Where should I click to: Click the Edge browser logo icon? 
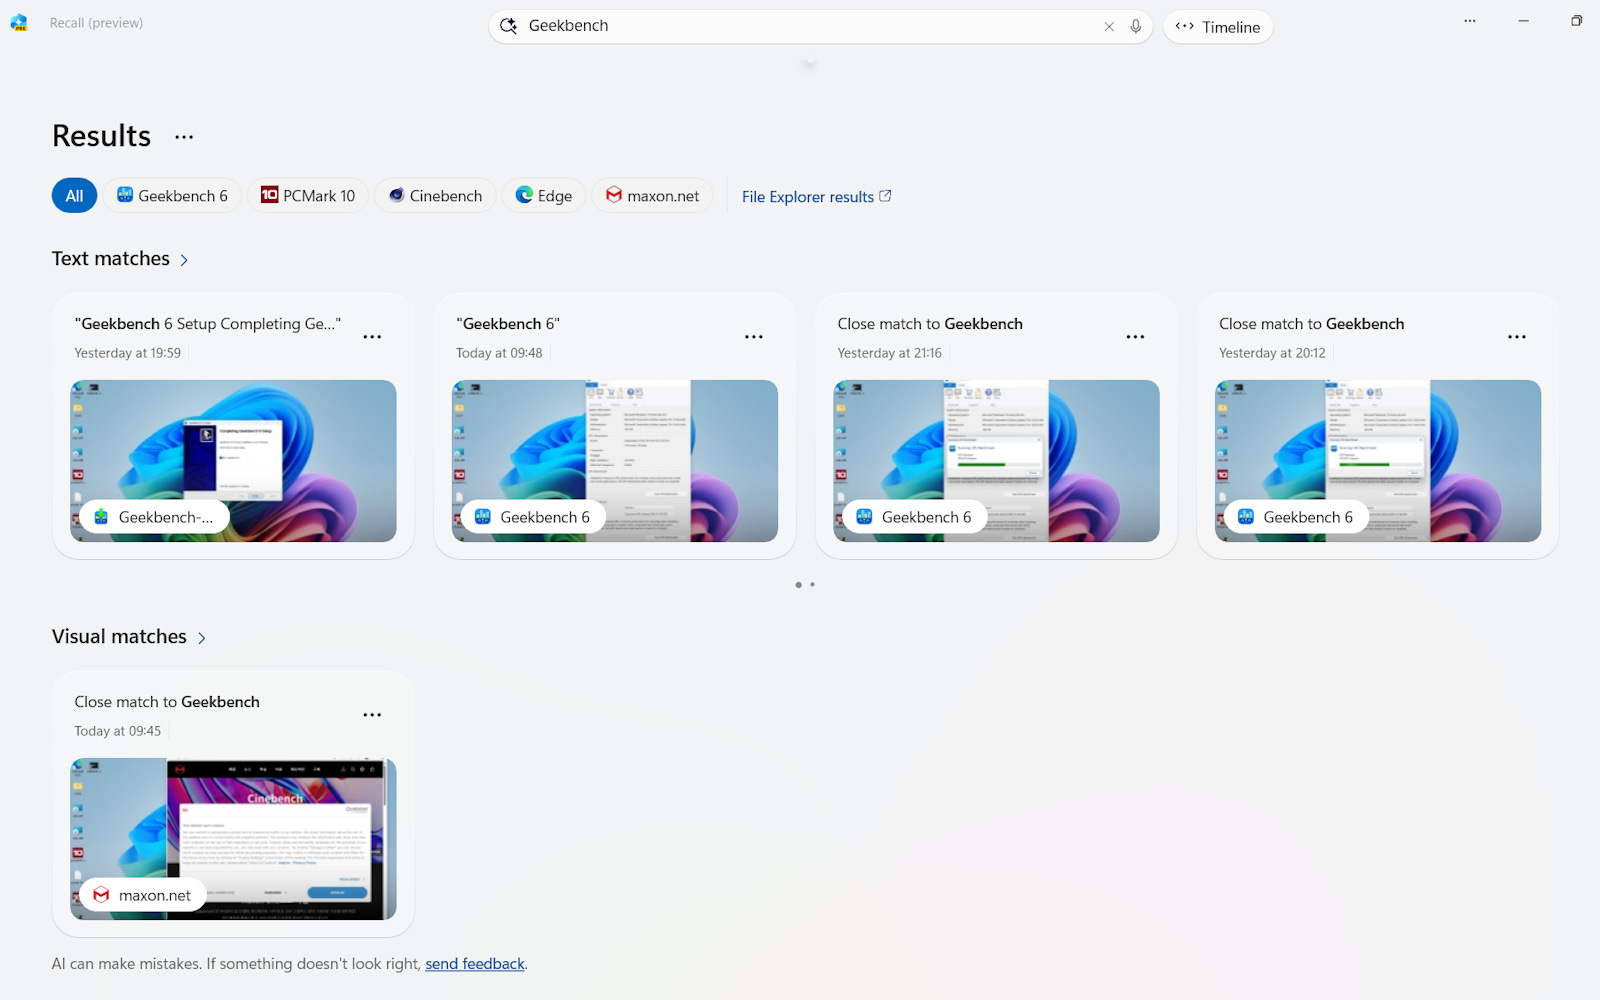coord(524,195)
